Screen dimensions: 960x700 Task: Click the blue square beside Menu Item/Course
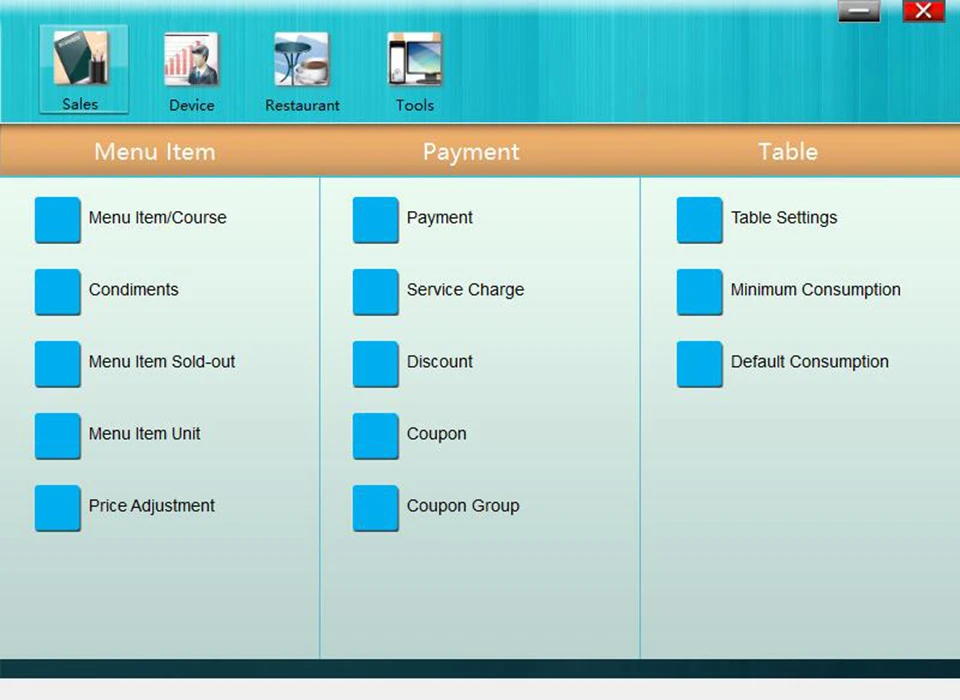58,220
